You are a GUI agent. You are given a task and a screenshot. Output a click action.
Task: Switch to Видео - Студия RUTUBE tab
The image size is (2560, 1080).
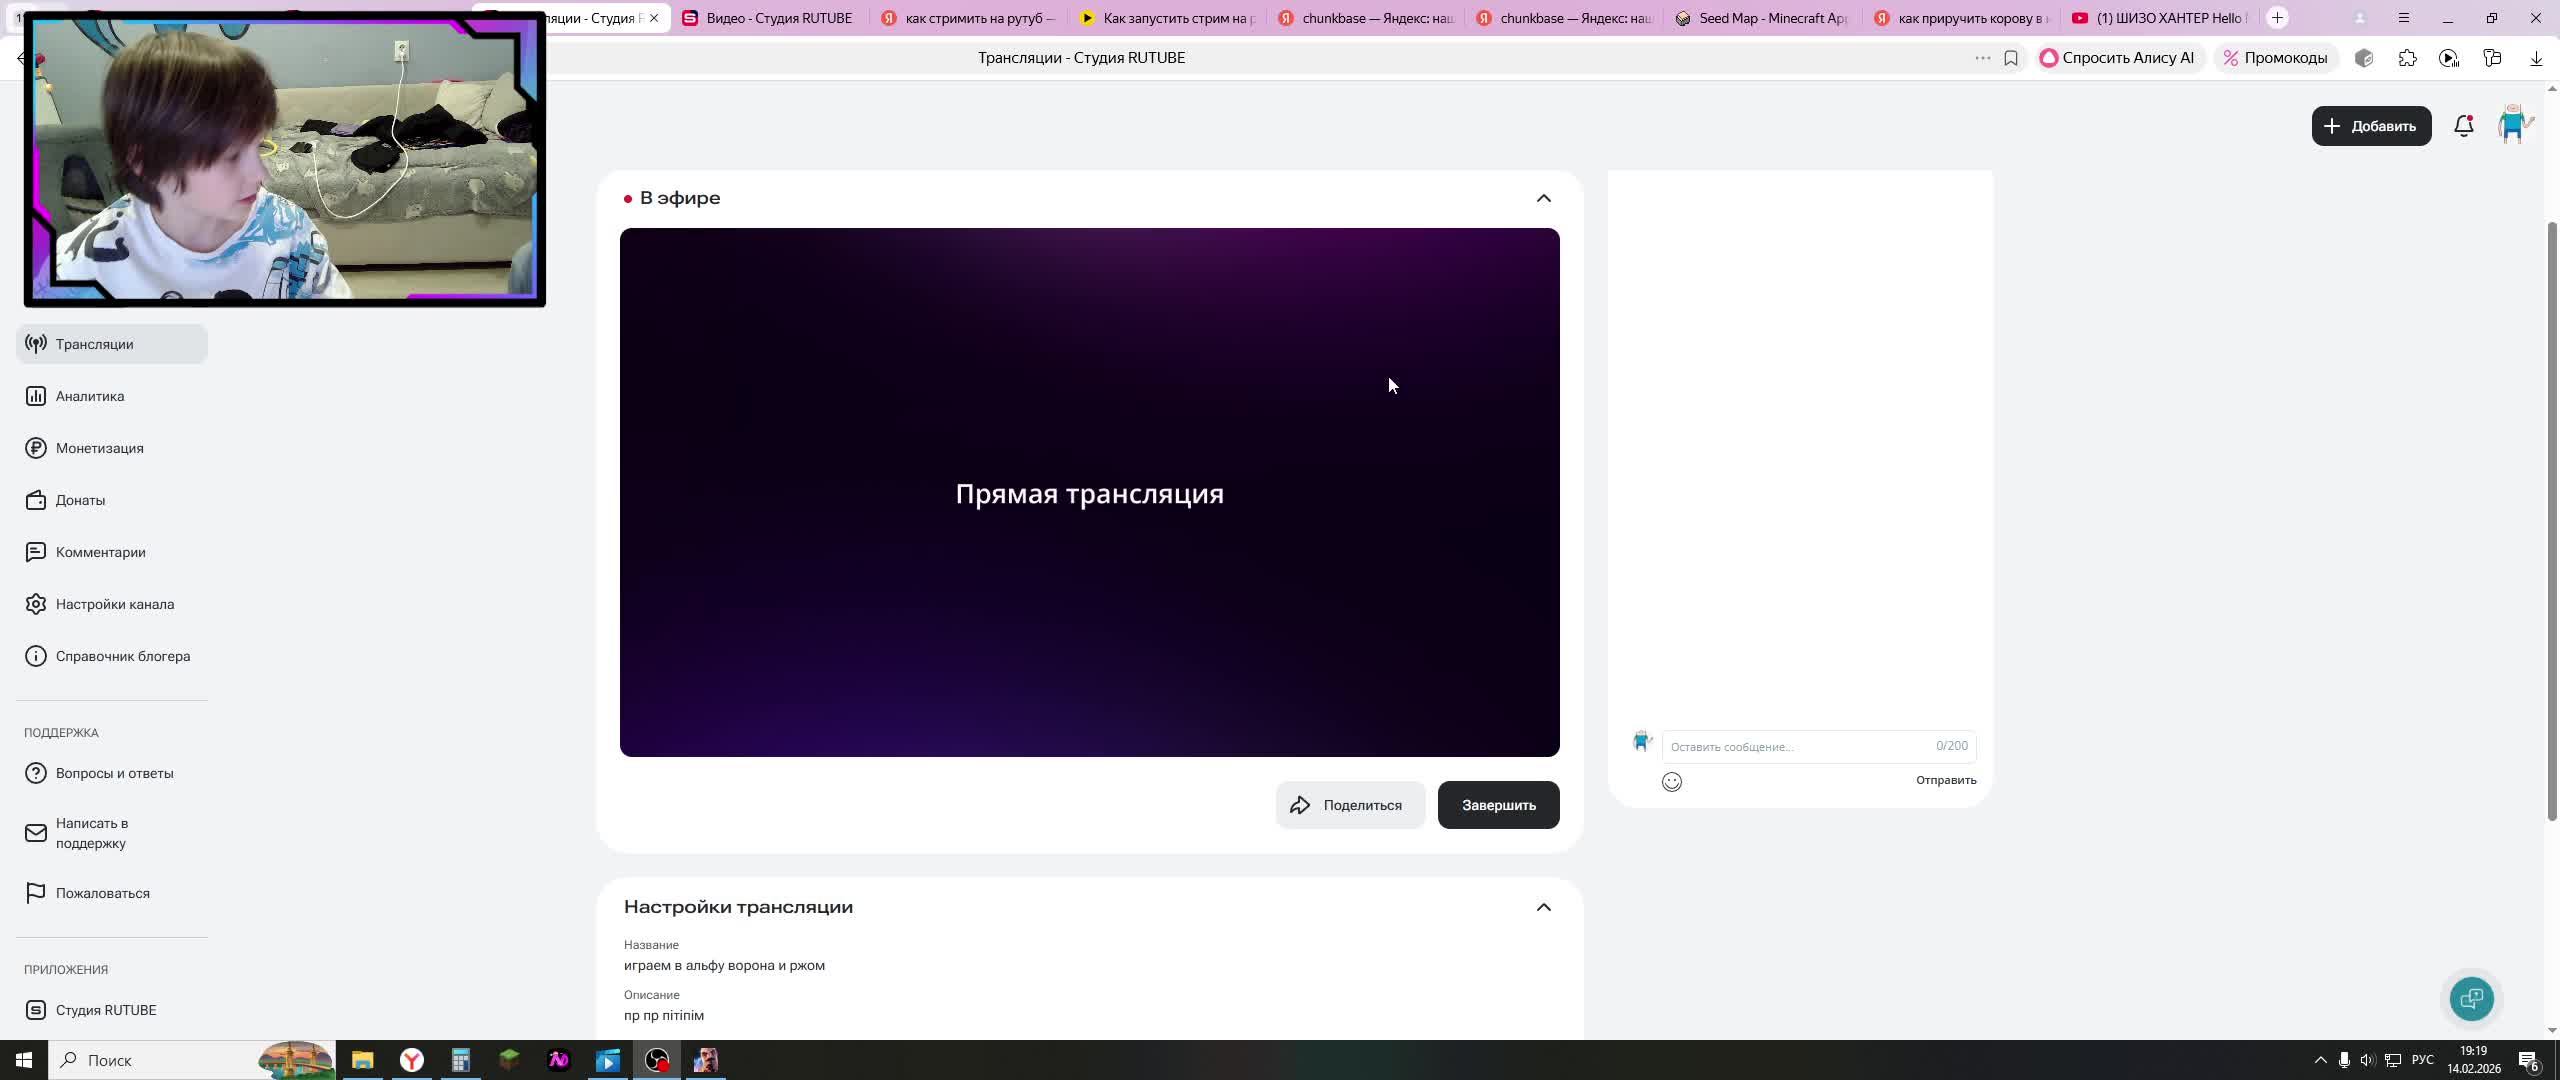[778, 18]
